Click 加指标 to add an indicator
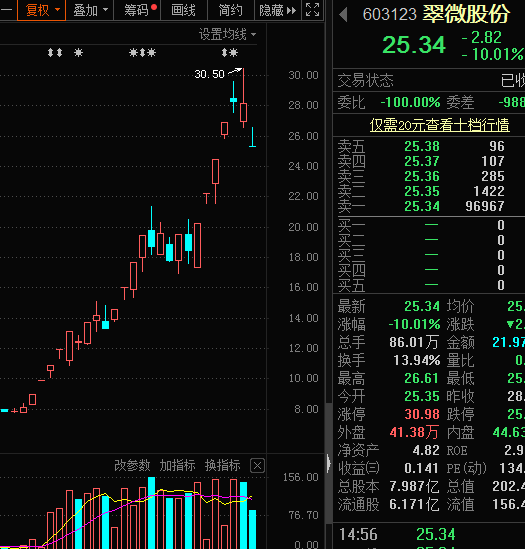 pyautogui.click(x=177, y=466)
